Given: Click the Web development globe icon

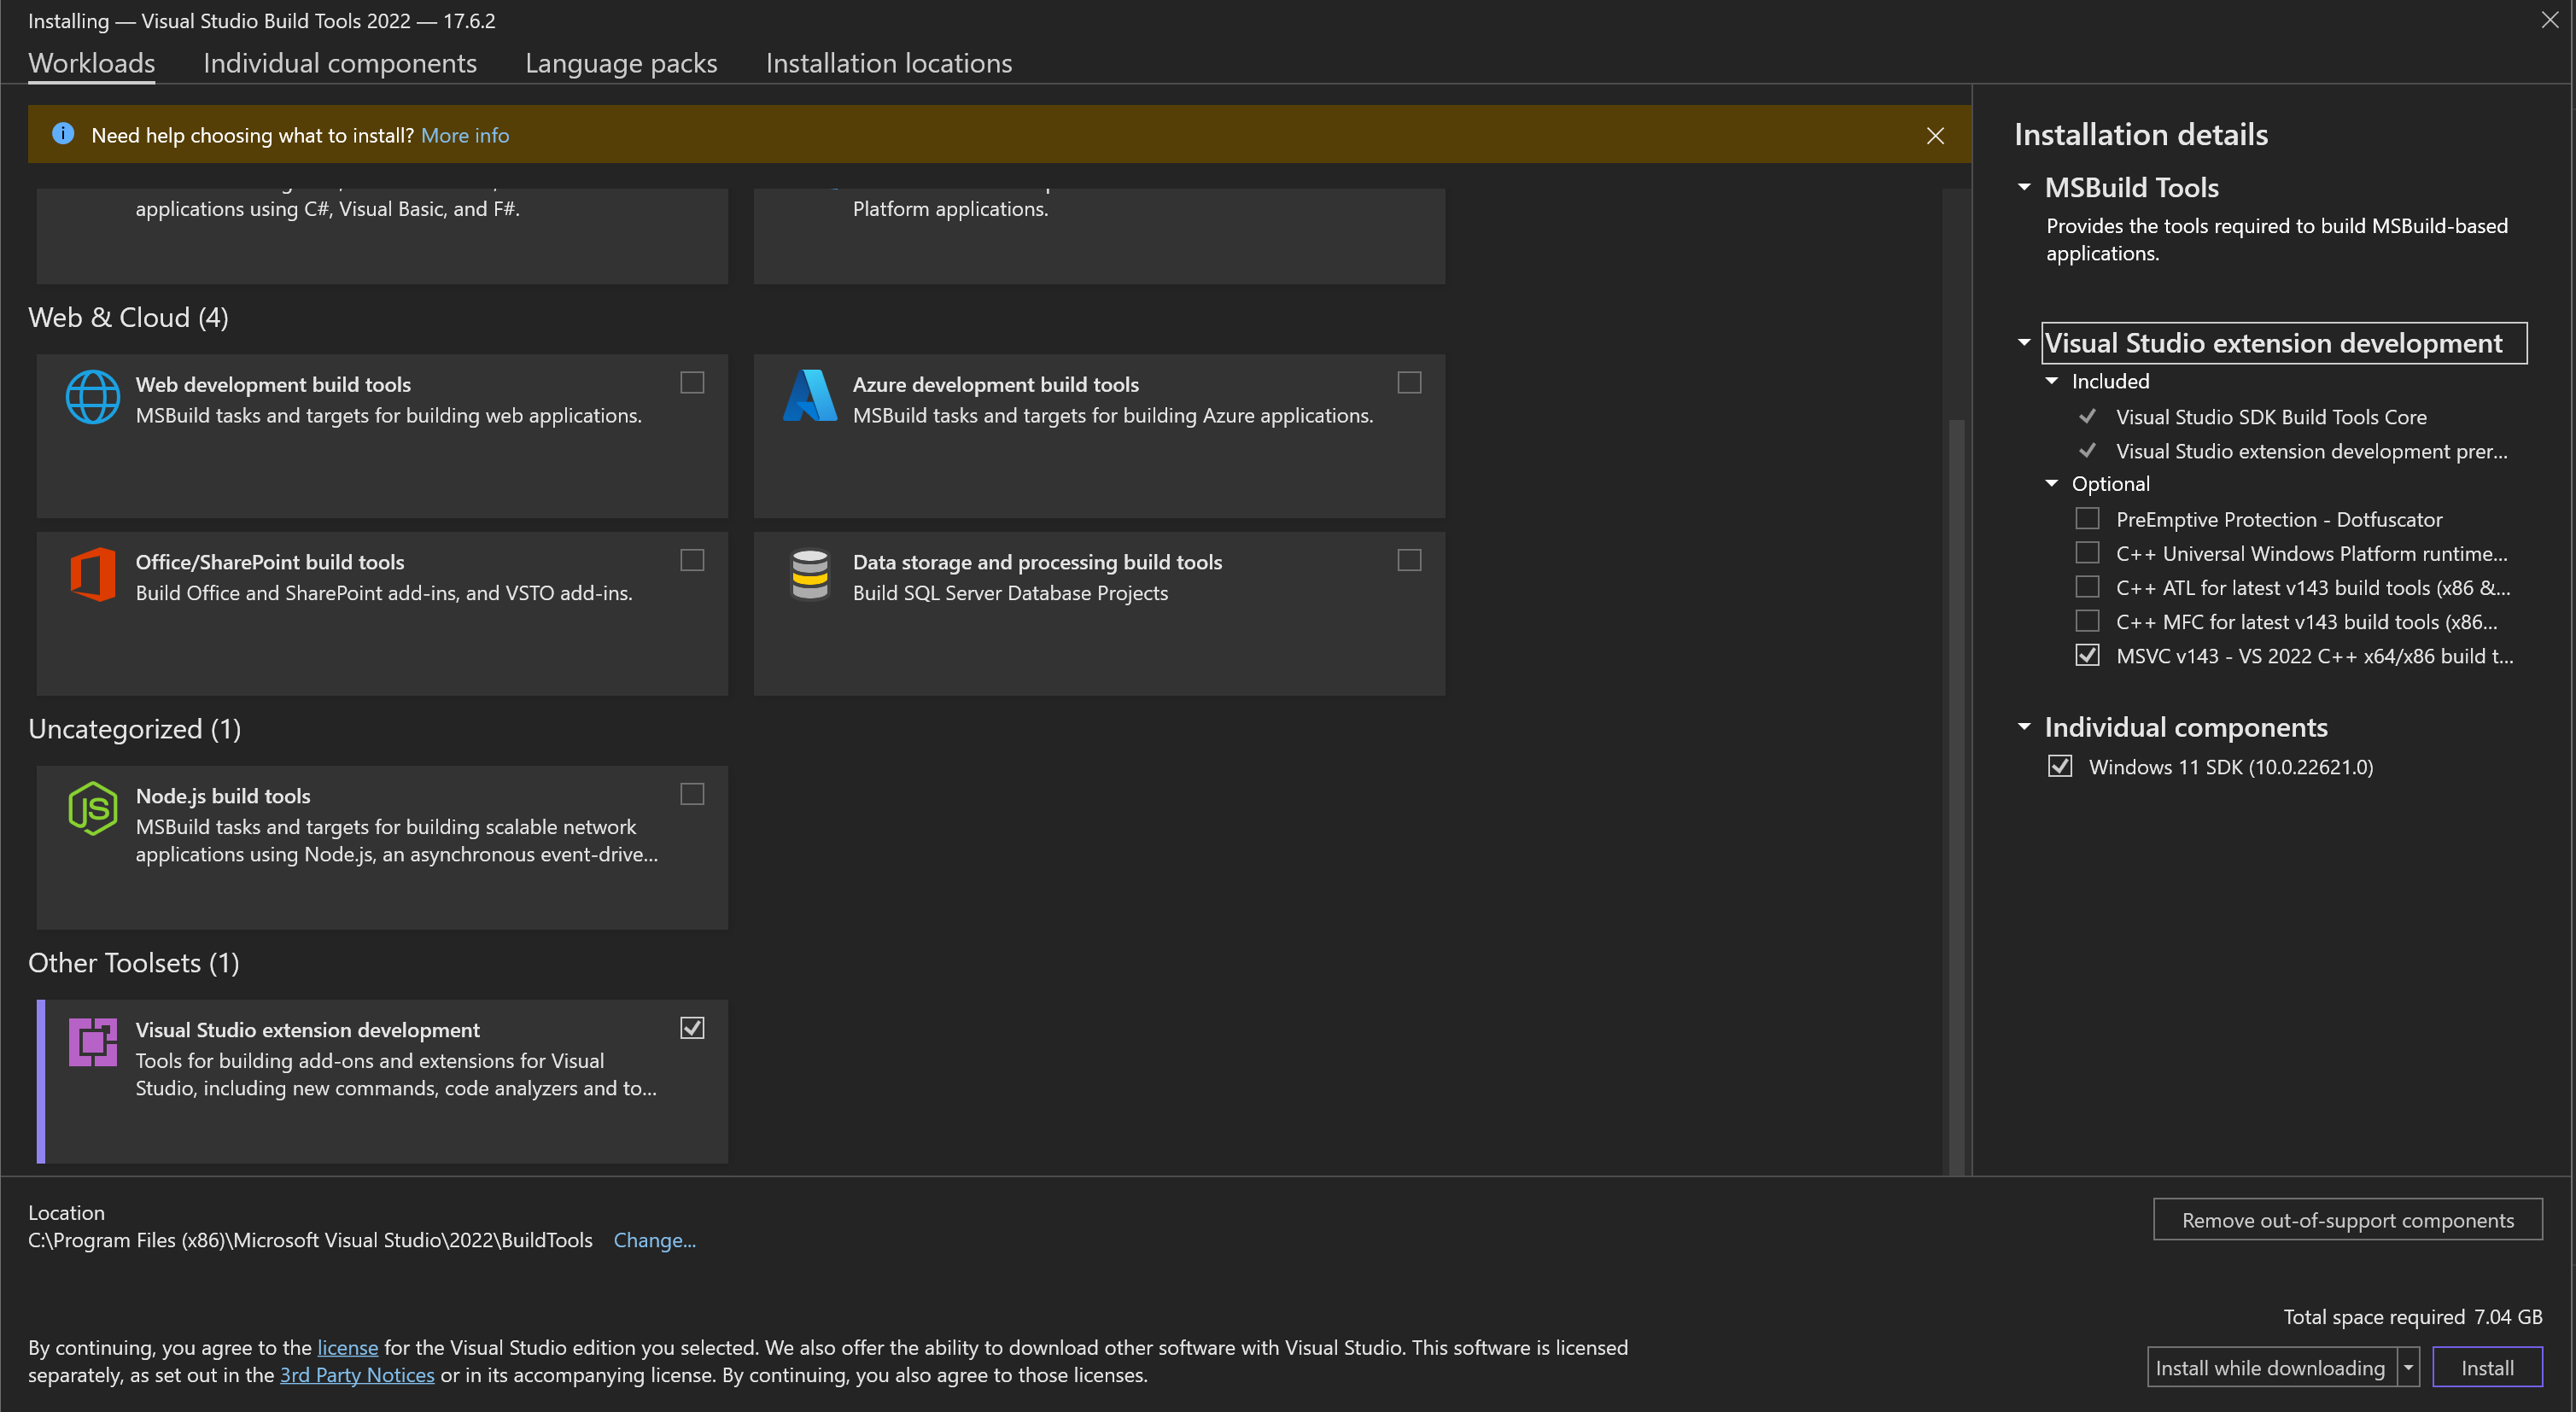Looking at the screenshot, I should point(92,396).
